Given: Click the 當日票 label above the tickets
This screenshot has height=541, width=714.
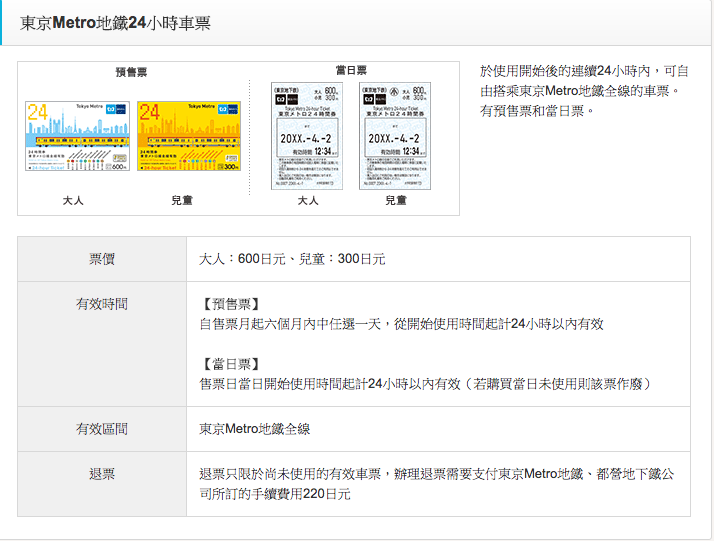Looking at the screenshot, I should tap(351, 71).
